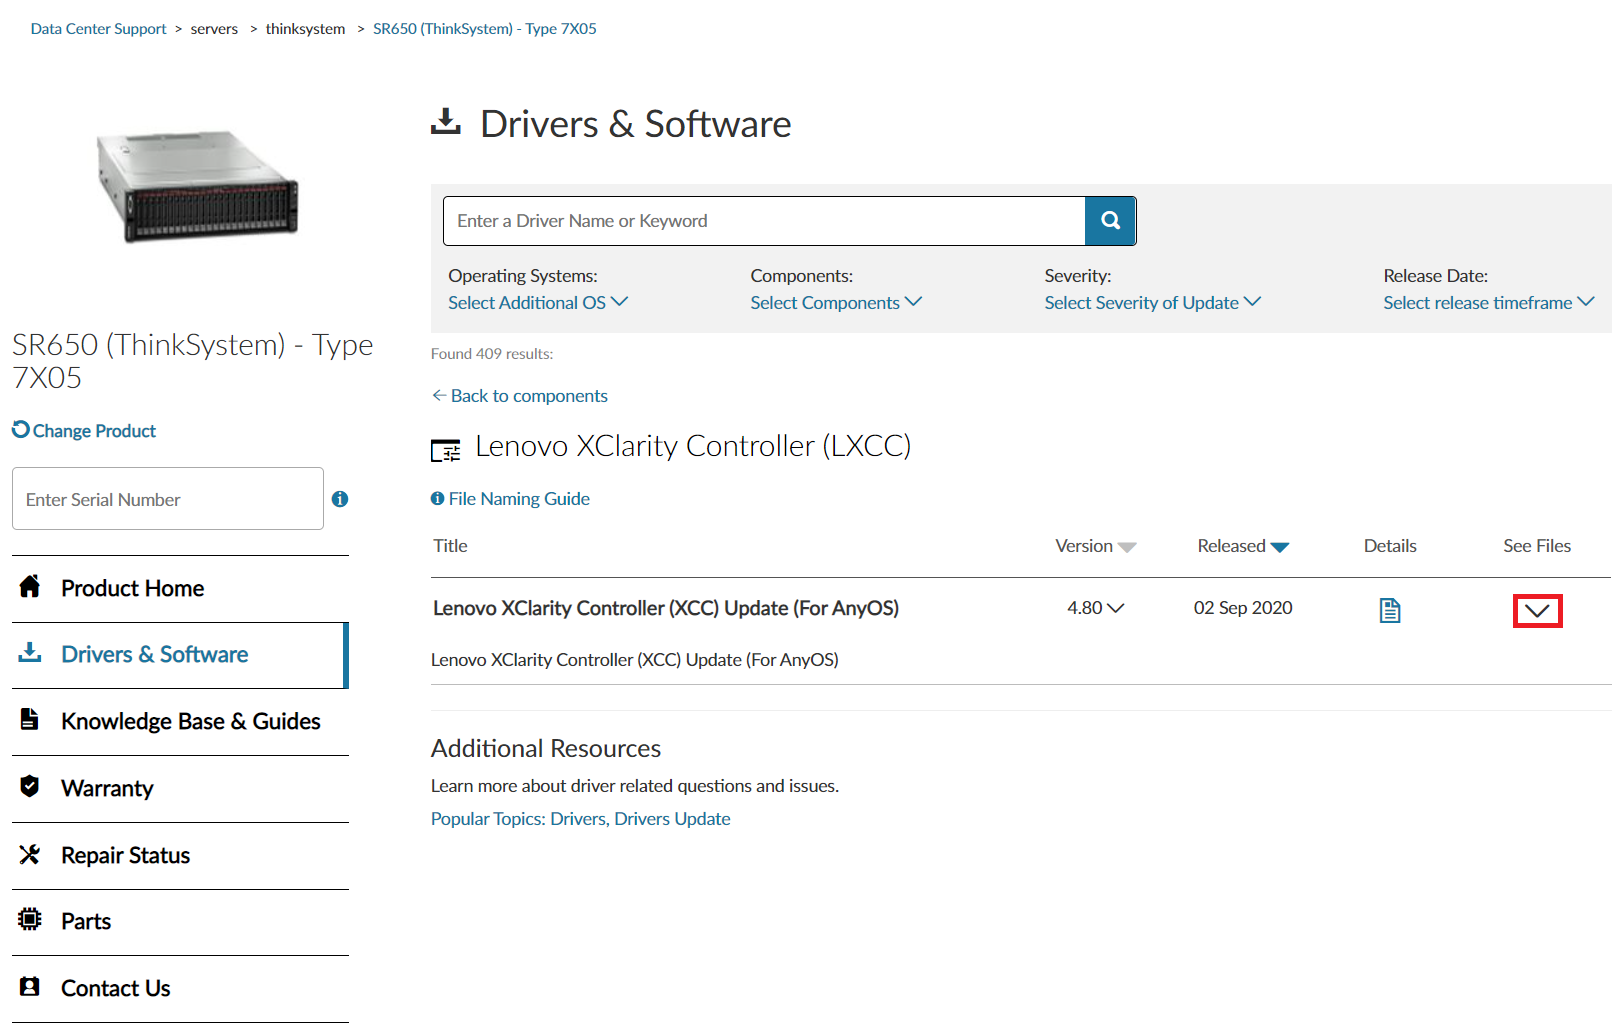
Task: Click Popular Topics: Drivers, Drivers Update link
Action: 580,819
